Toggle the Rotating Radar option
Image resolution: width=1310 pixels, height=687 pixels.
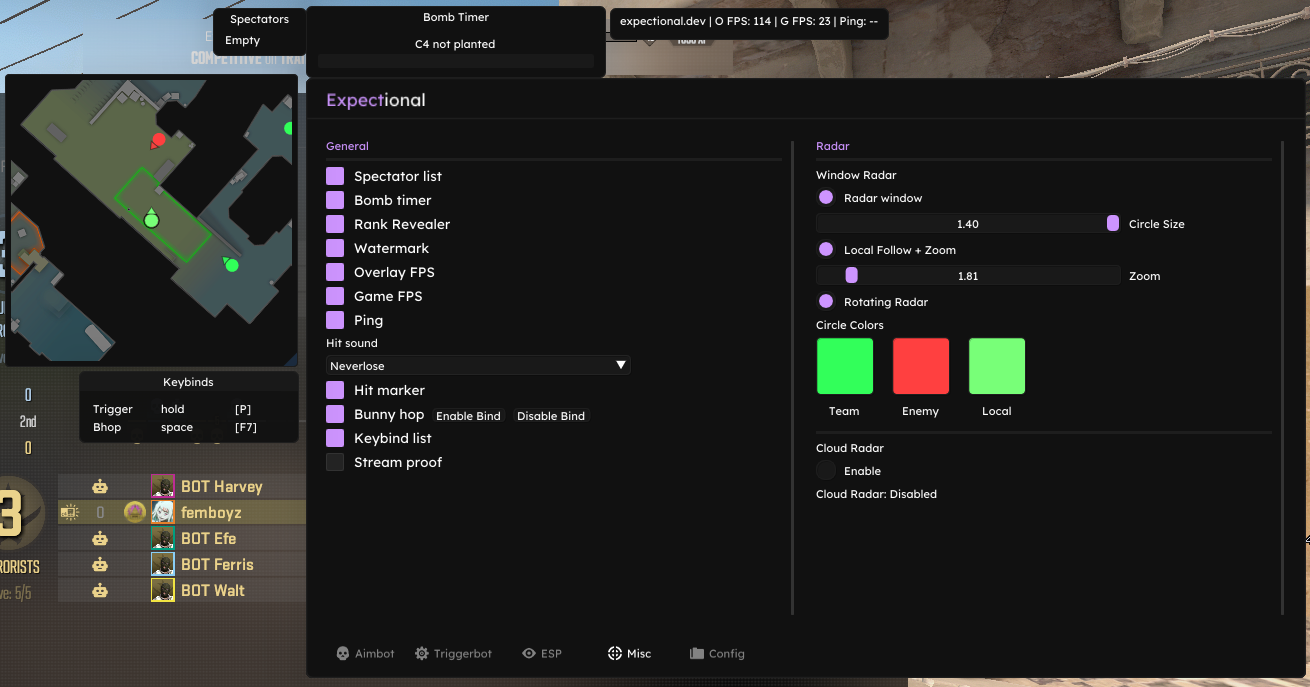pyautogui.click(x=826, y=301)
